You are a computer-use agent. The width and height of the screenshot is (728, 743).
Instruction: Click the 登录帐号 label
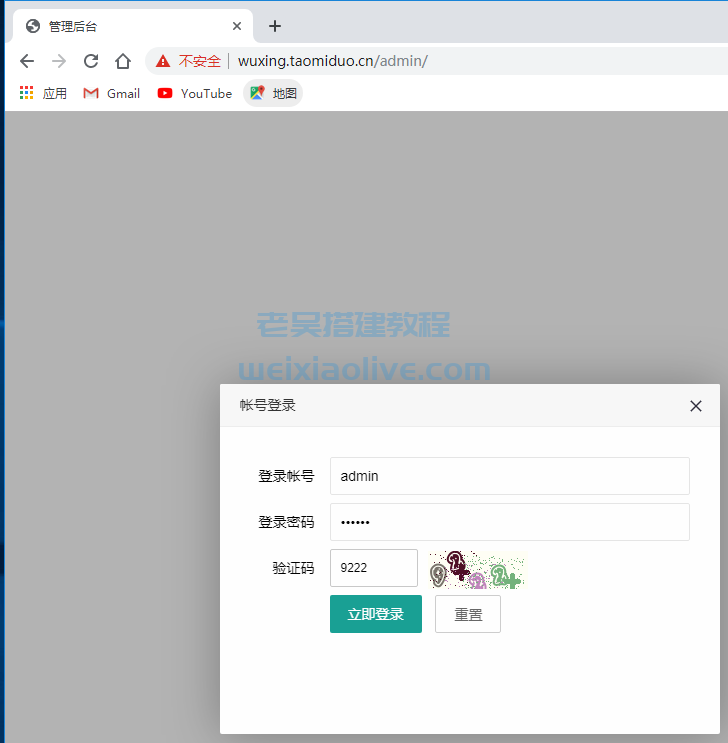286,476
